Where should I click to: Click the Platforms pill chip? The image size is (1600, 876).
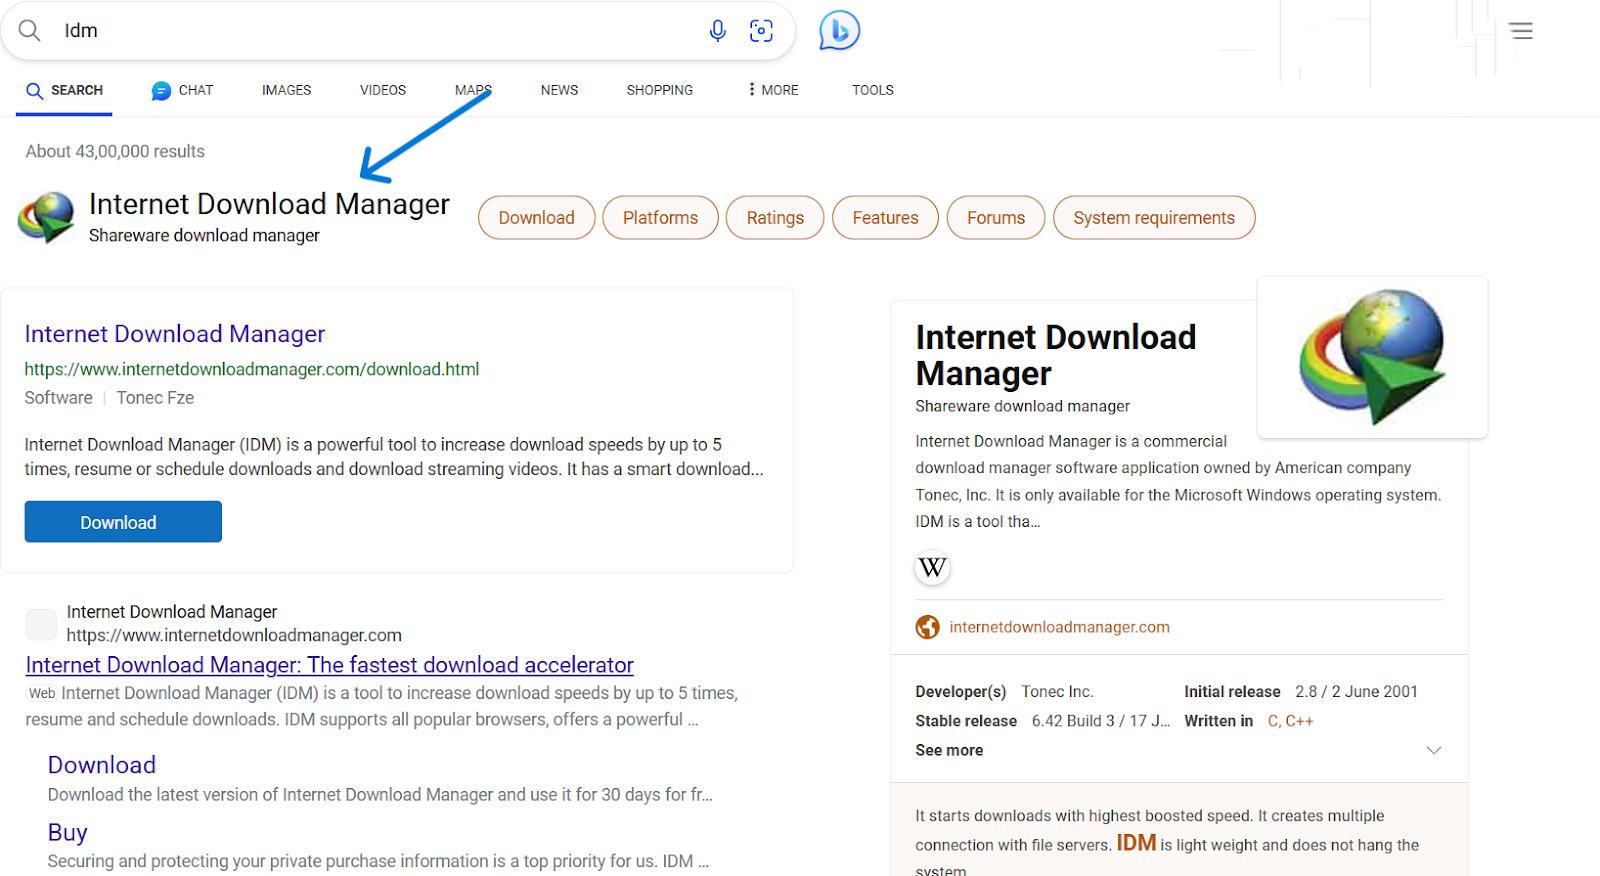coord(660,218)
